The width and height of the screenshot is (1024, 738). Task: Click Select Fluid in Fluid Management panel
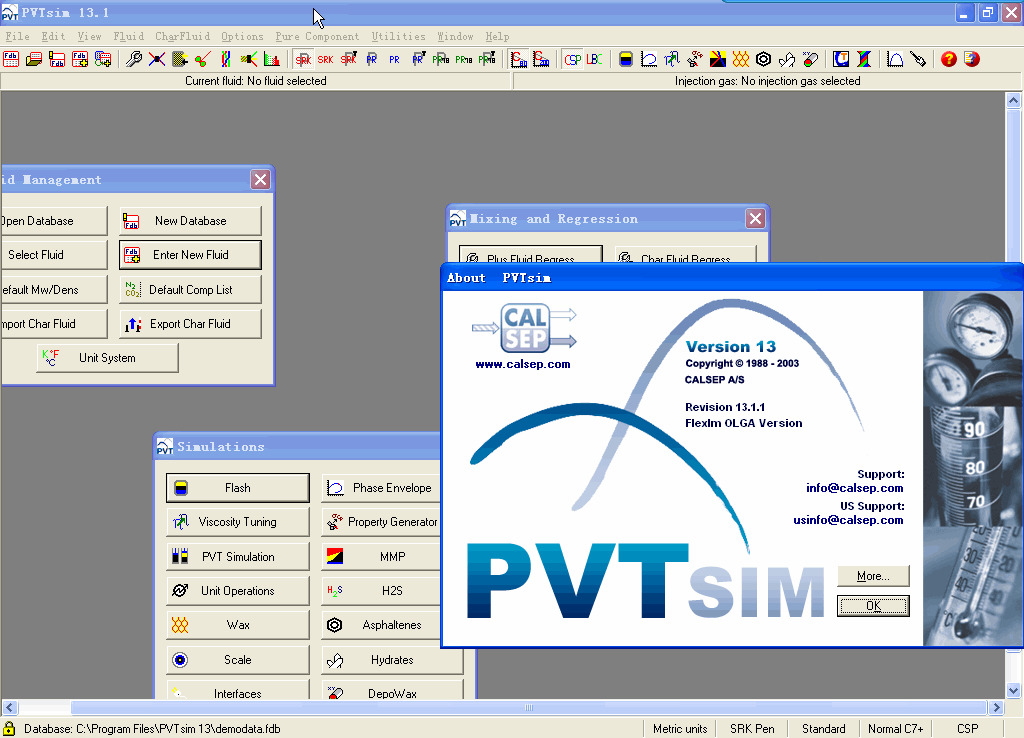point(54,255)
